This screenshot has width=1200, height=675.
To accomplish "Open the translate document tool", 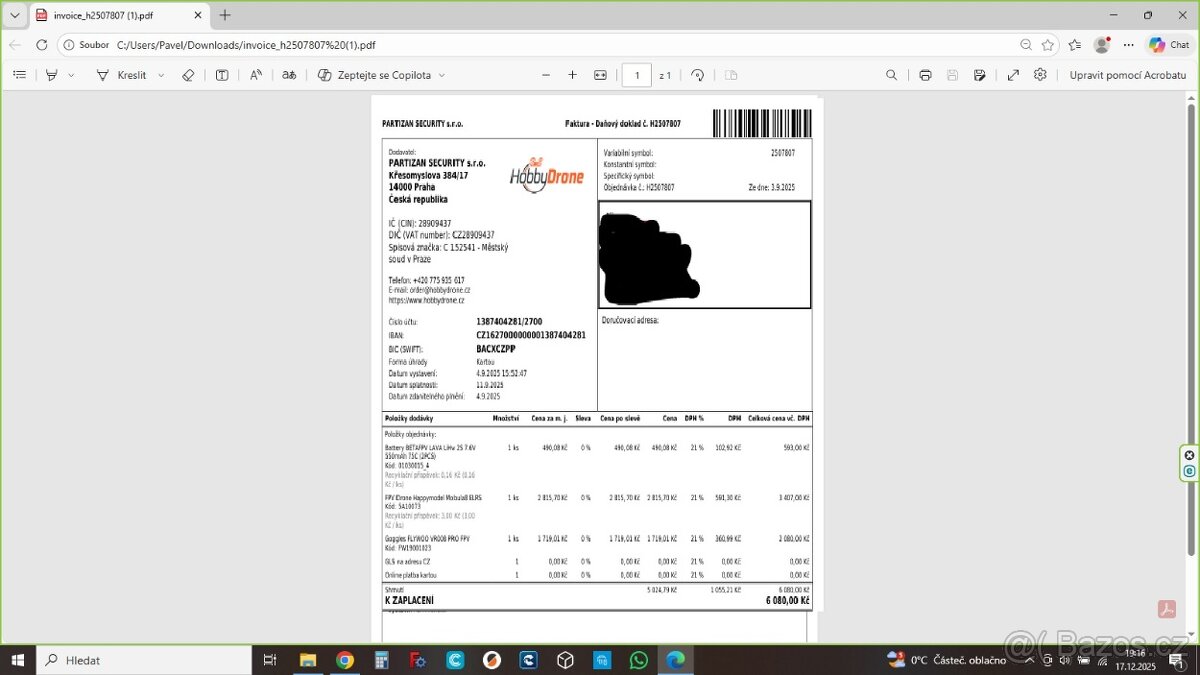I will [289, 75].
